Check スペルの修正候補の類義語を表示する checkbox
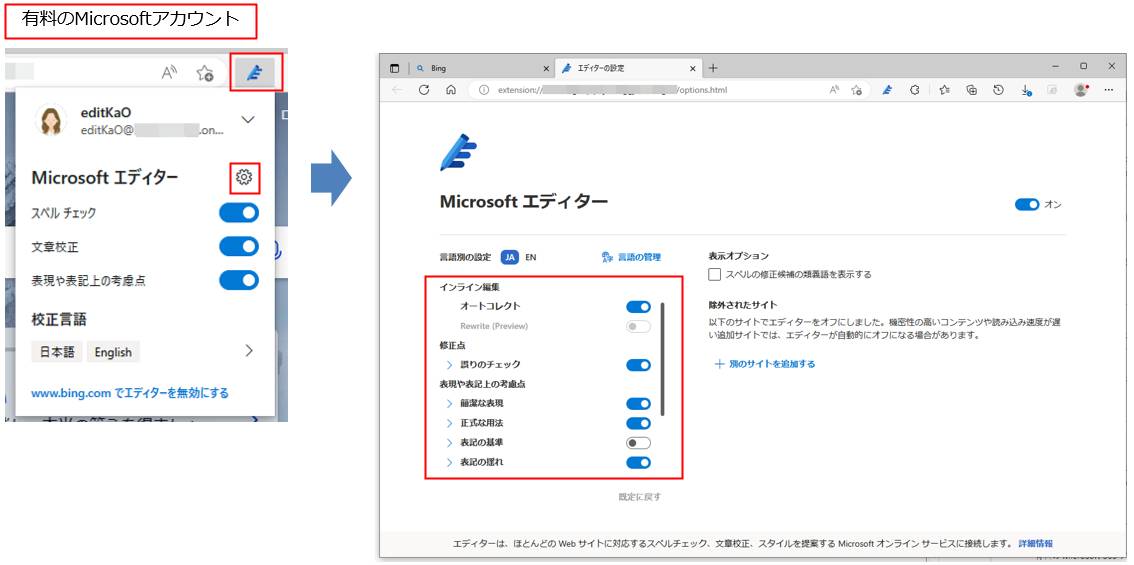1134x565 pixels. 715,274
